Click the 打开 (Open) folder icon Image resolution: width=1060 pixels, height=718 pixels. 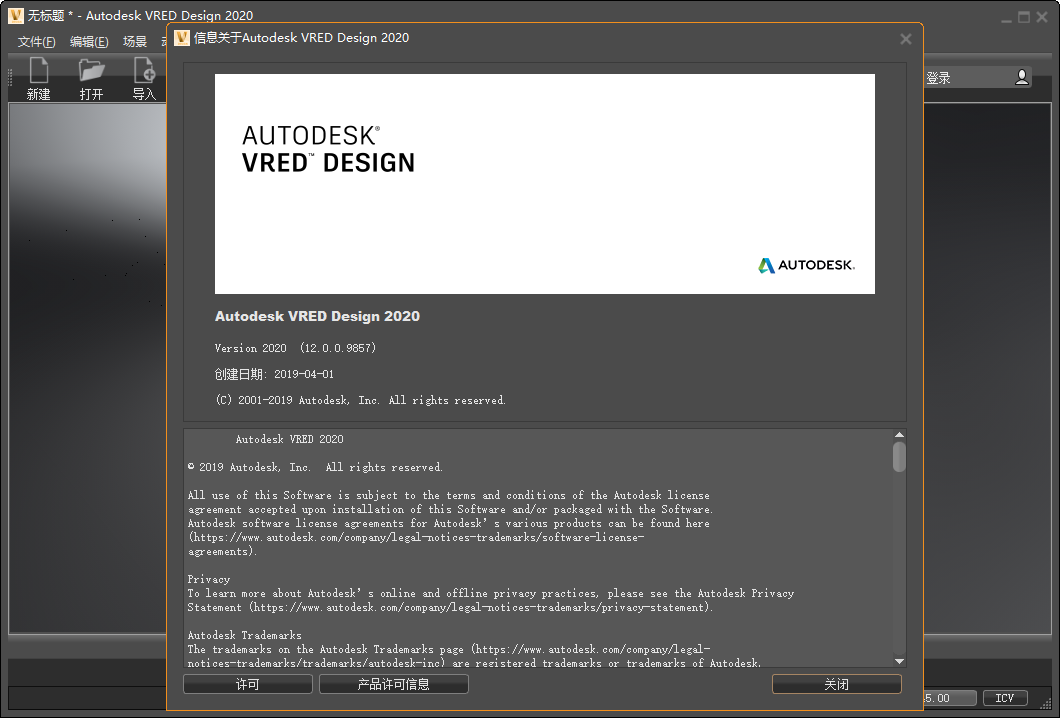point(91,70)
